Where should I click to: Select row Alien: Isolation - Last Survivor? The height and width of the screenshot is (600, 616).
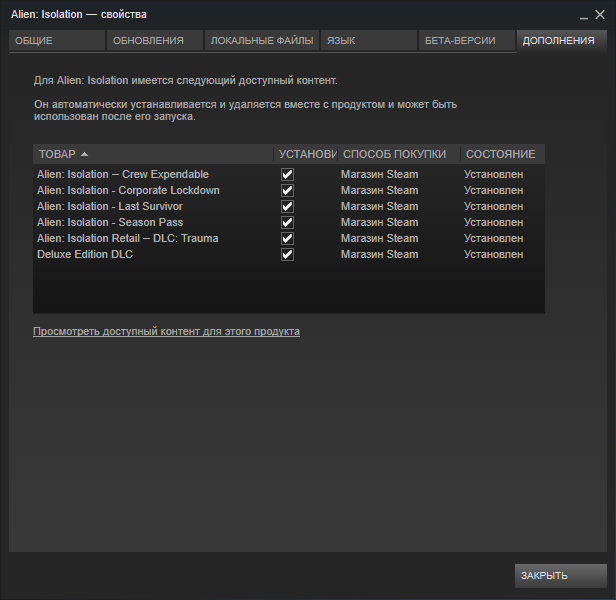[289, 207]
